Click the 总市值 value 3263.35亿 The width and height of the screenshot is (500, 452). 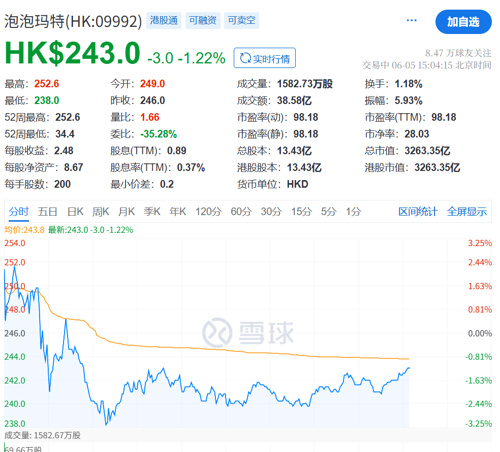click(x=427, y=151)
